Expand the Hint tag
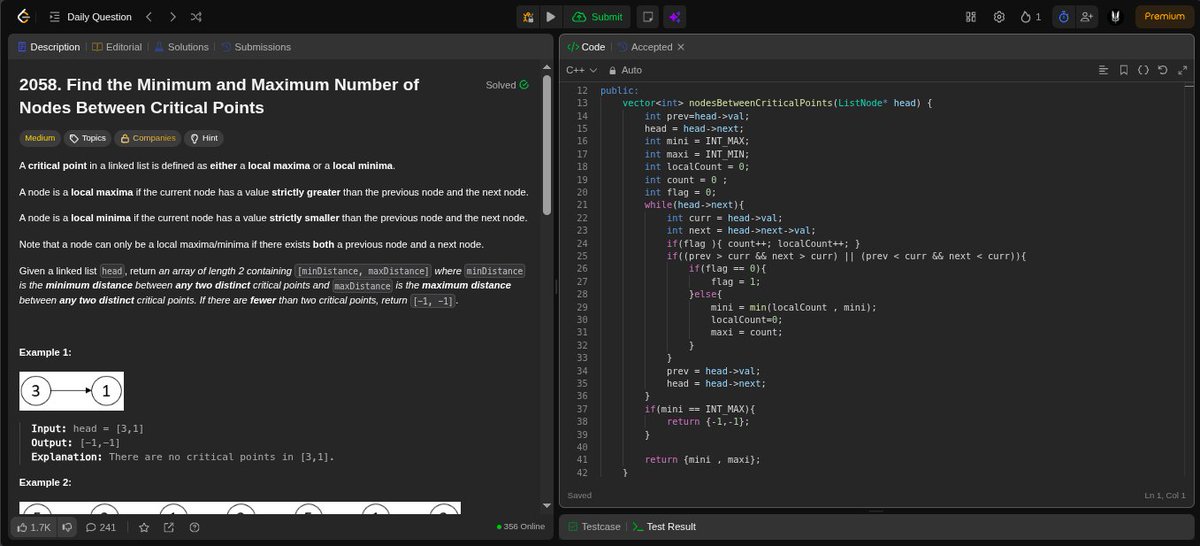The image size is (1200, 546). [204, 138]
